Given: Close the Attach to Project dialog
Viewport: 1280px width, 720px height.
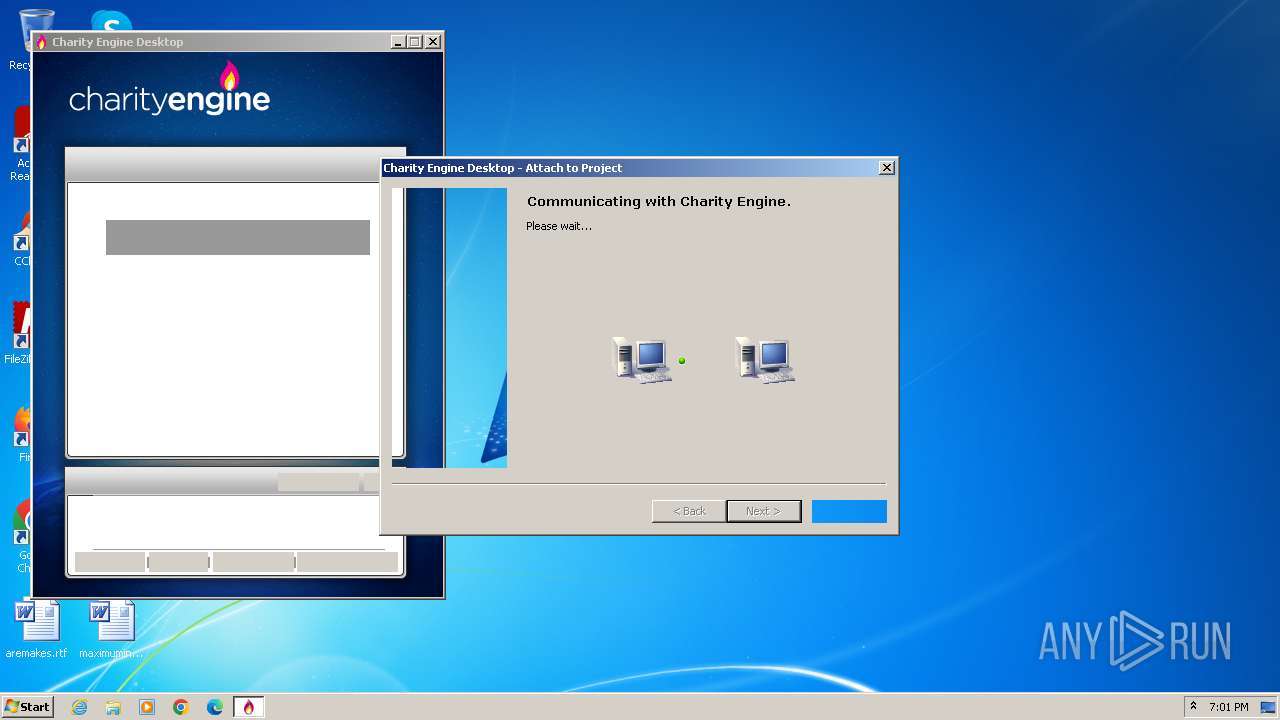Looking at the screenshot, I should coord(886,168).
